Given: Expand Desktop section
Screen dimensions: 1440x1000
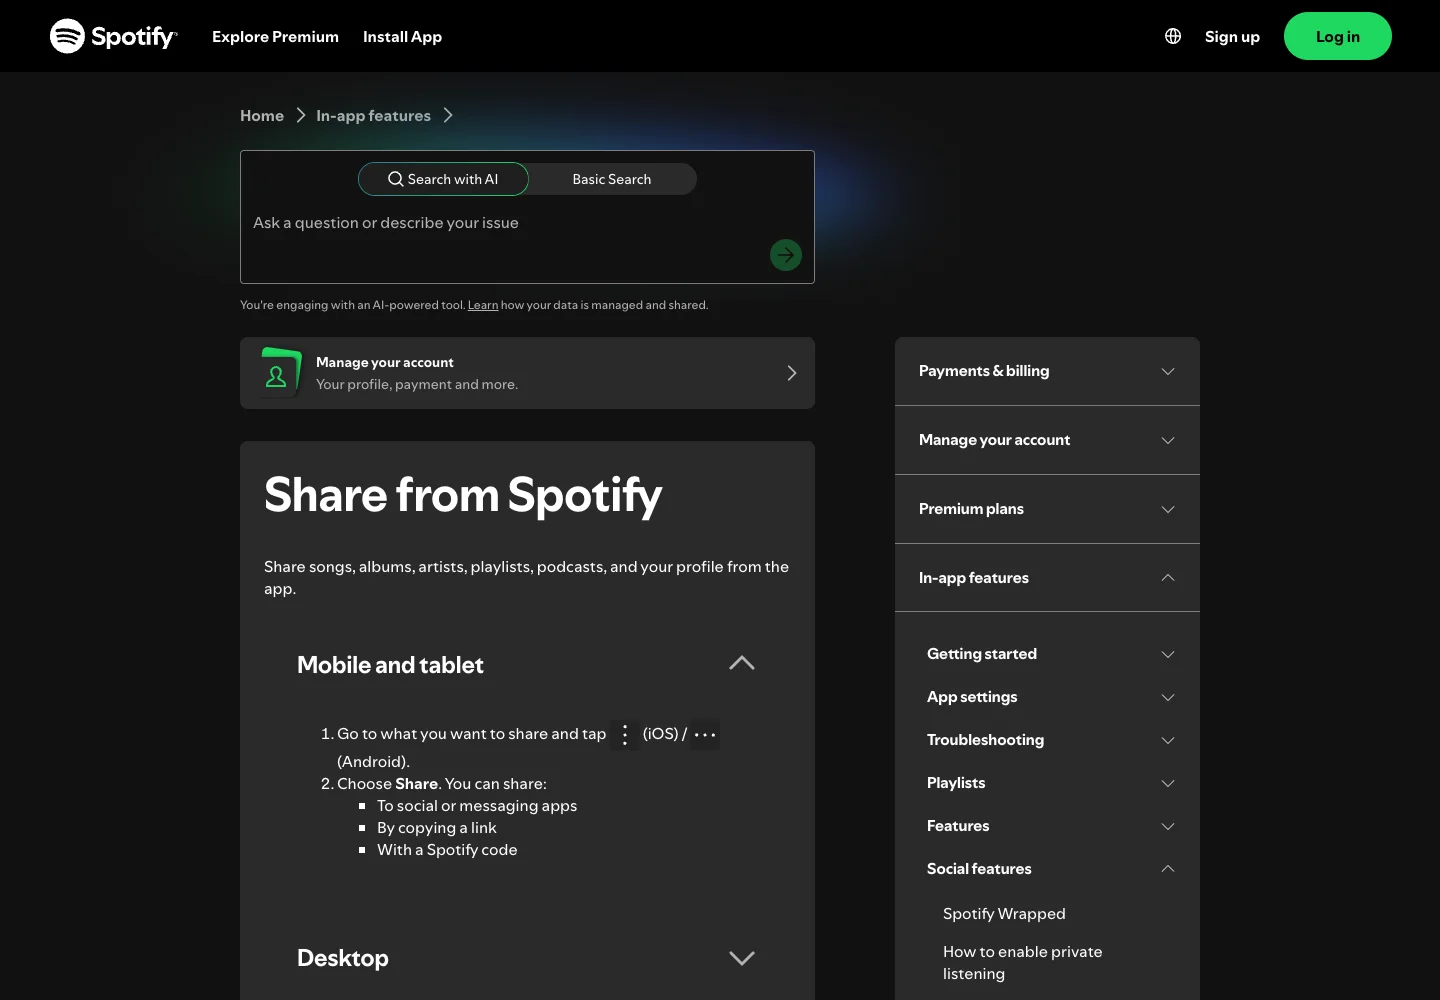Looking at the screenshot, I should pyautogui.click(x=527, y=958).
